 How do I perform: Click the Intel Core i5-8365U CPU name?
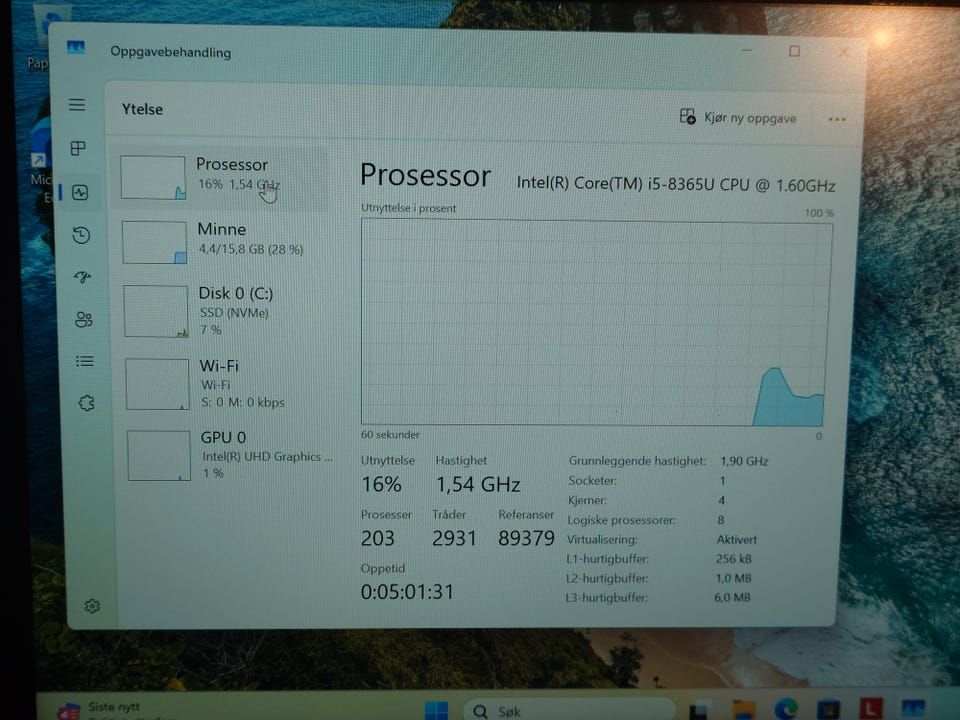click(x=676, y=184)
